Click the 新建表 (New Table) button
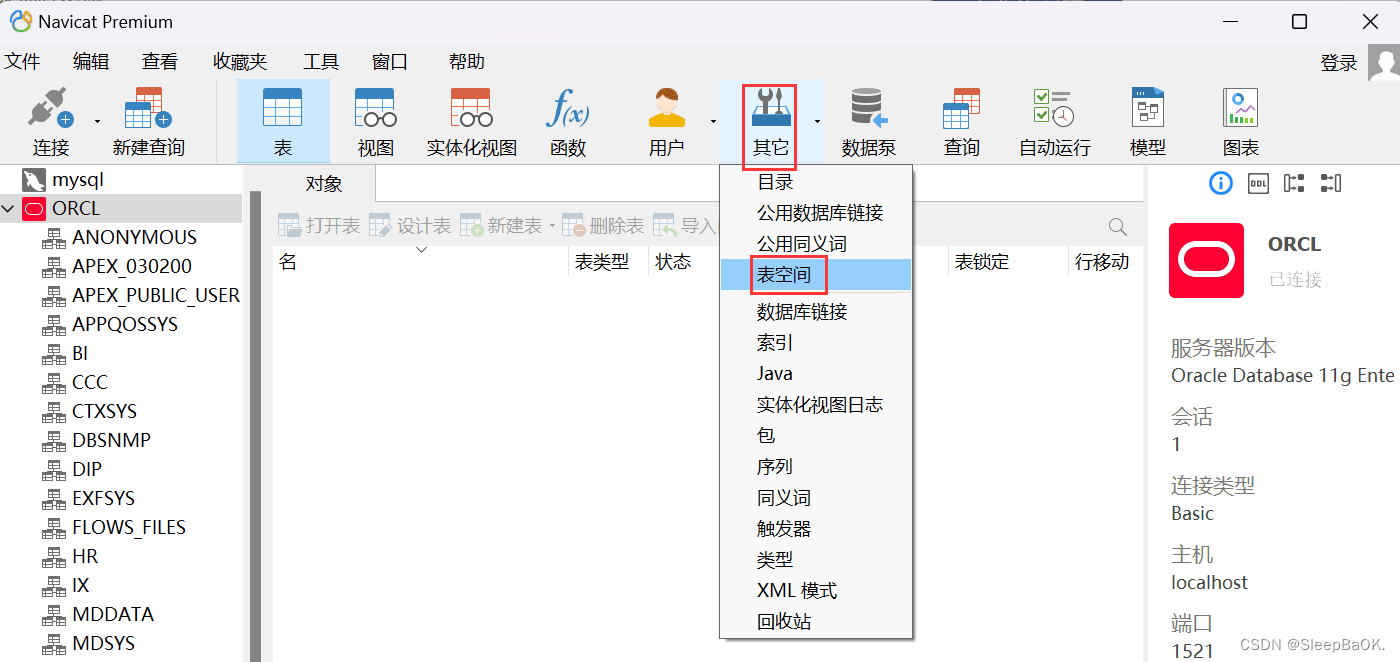Screen dimensions: 1400x662 pos(501,226)
